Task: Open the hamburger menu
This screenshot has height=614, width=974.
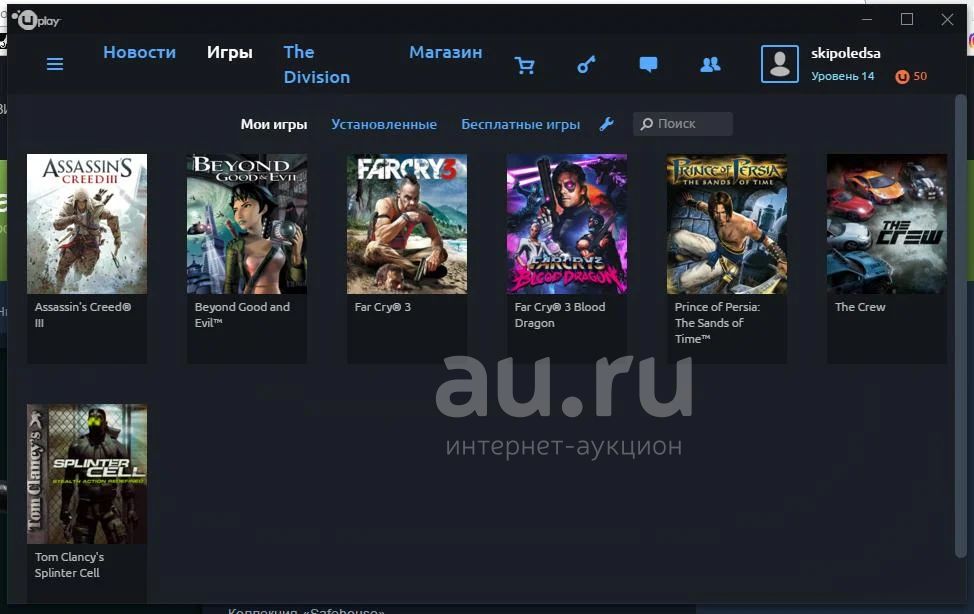Action: click(55, 64)
